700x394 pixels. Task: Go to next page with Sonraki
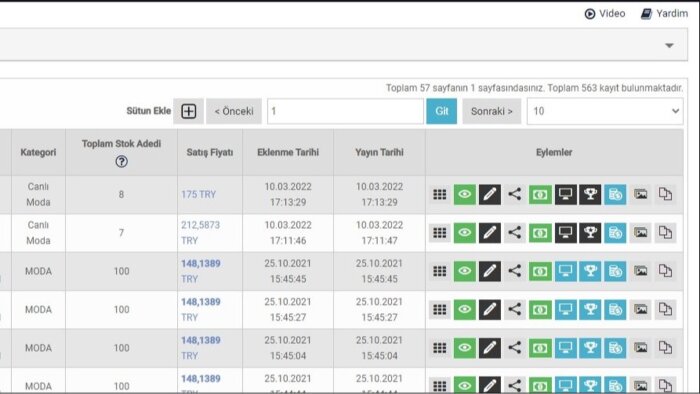(492, 111)
